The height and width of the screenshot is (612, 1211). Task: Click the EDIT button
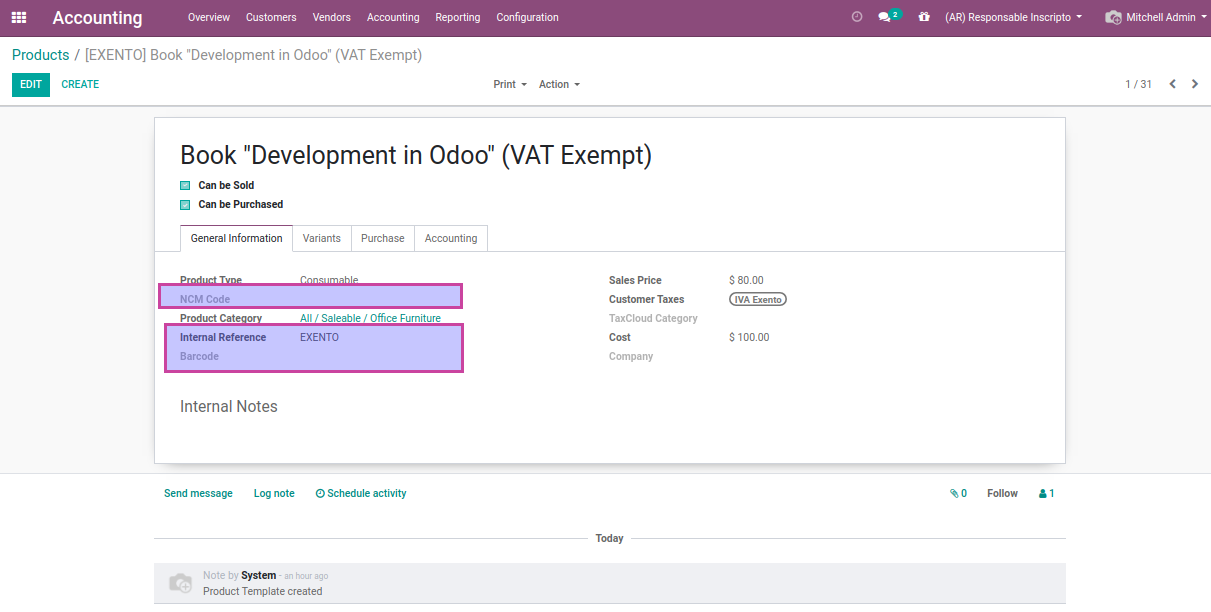[31, 84]
